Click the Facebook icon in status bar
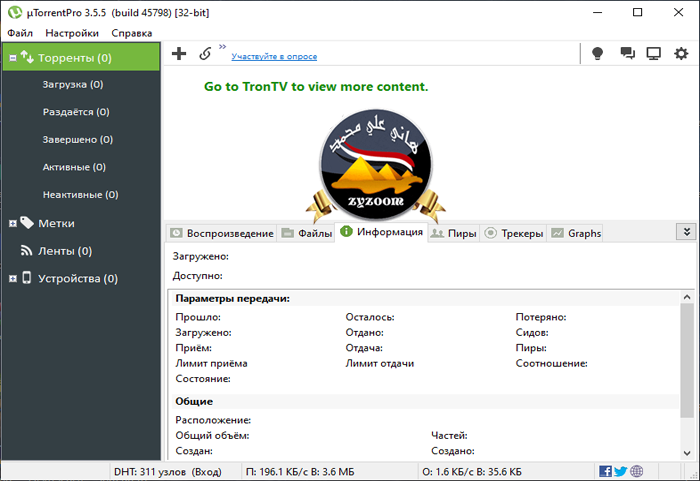The width and height of the screenshot is (700, 481). (x=605, y=471)
